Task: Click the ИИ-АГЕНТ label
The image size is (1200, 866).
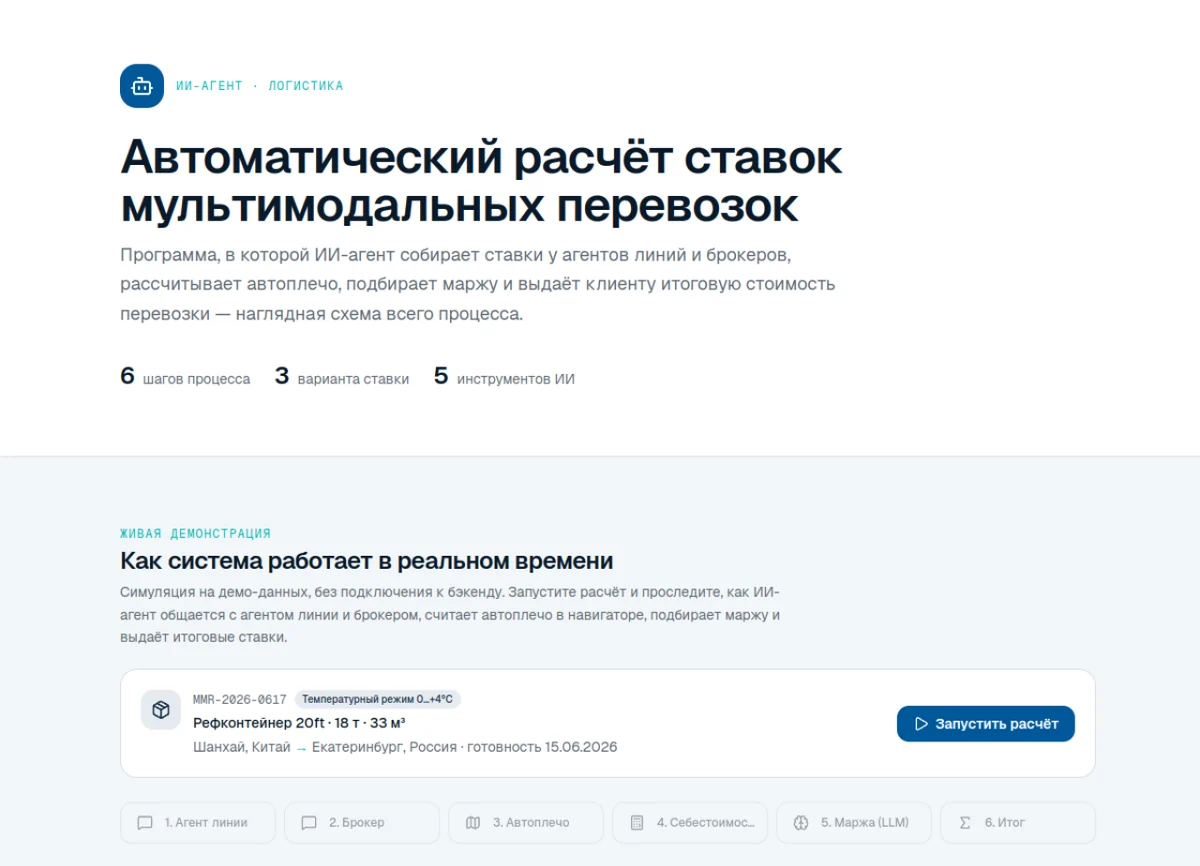Action: [x=209, y=86]
